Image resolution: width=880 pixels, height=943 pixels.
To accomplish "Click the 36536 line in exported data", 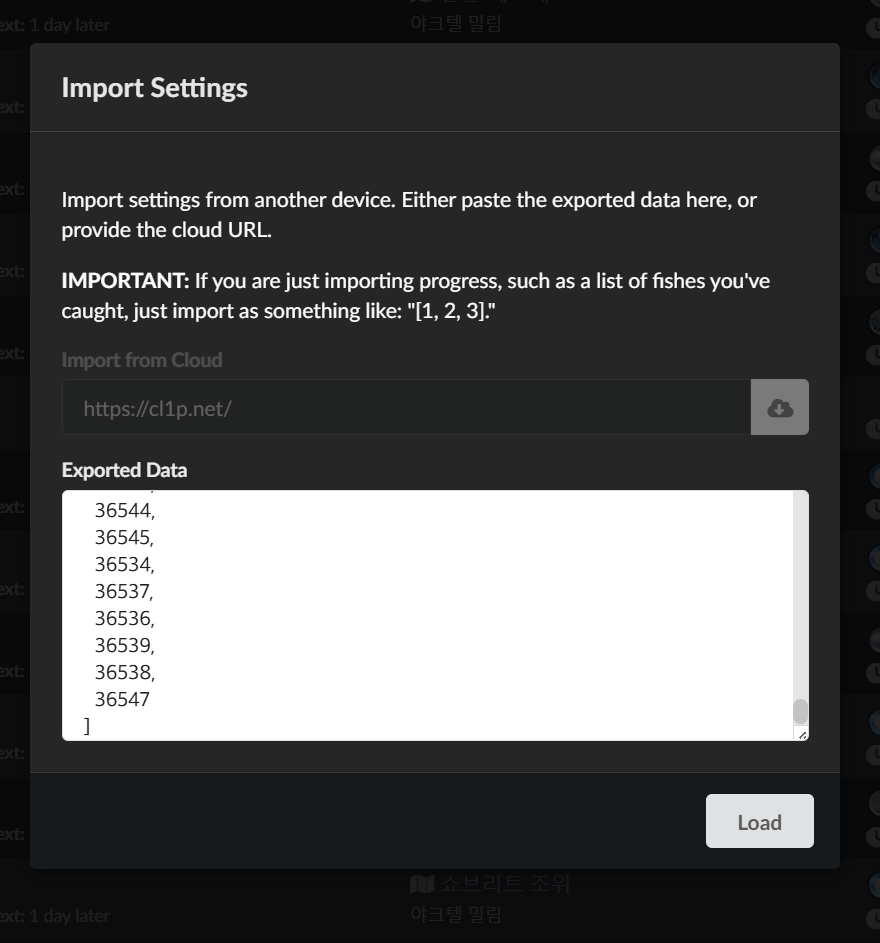I will point(125,618).
